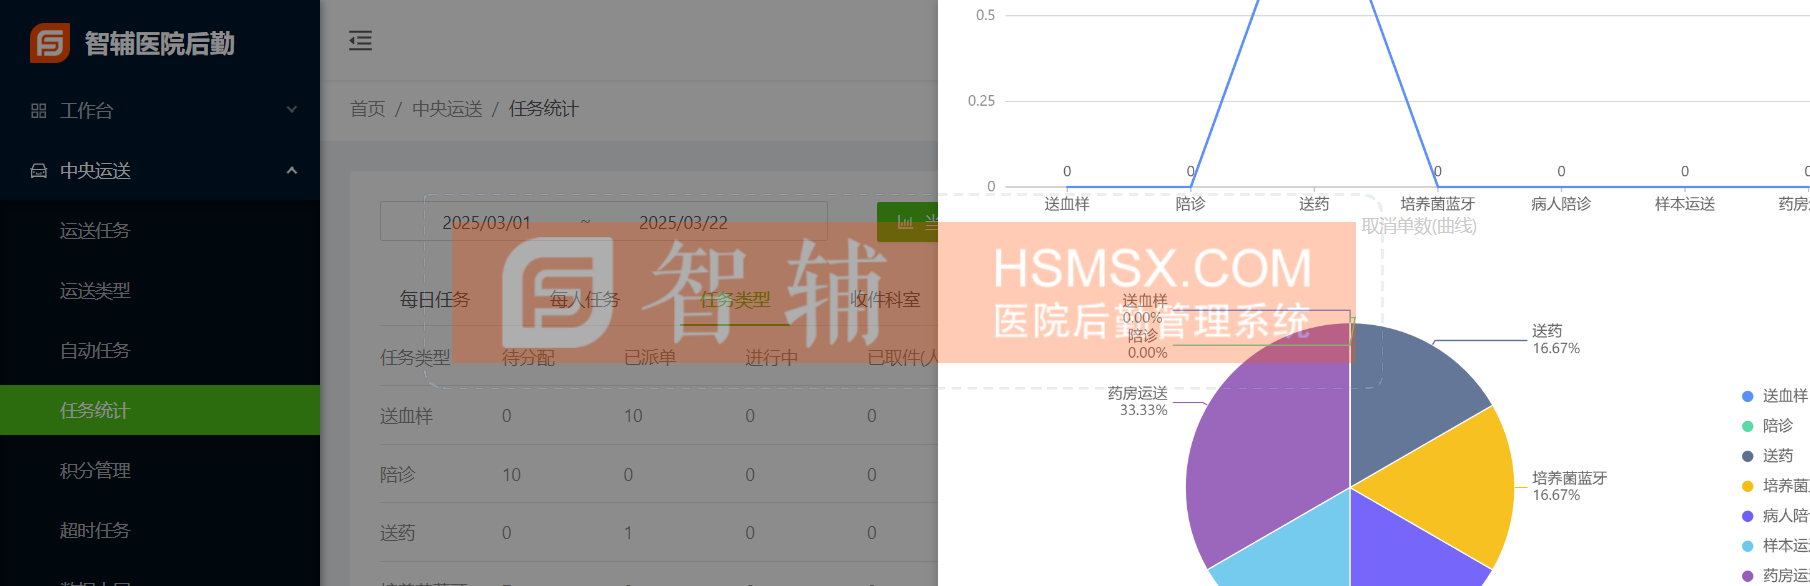1810x586 pixels.
Task: Click the bar chart icon on green button
Action: point(905,222)
